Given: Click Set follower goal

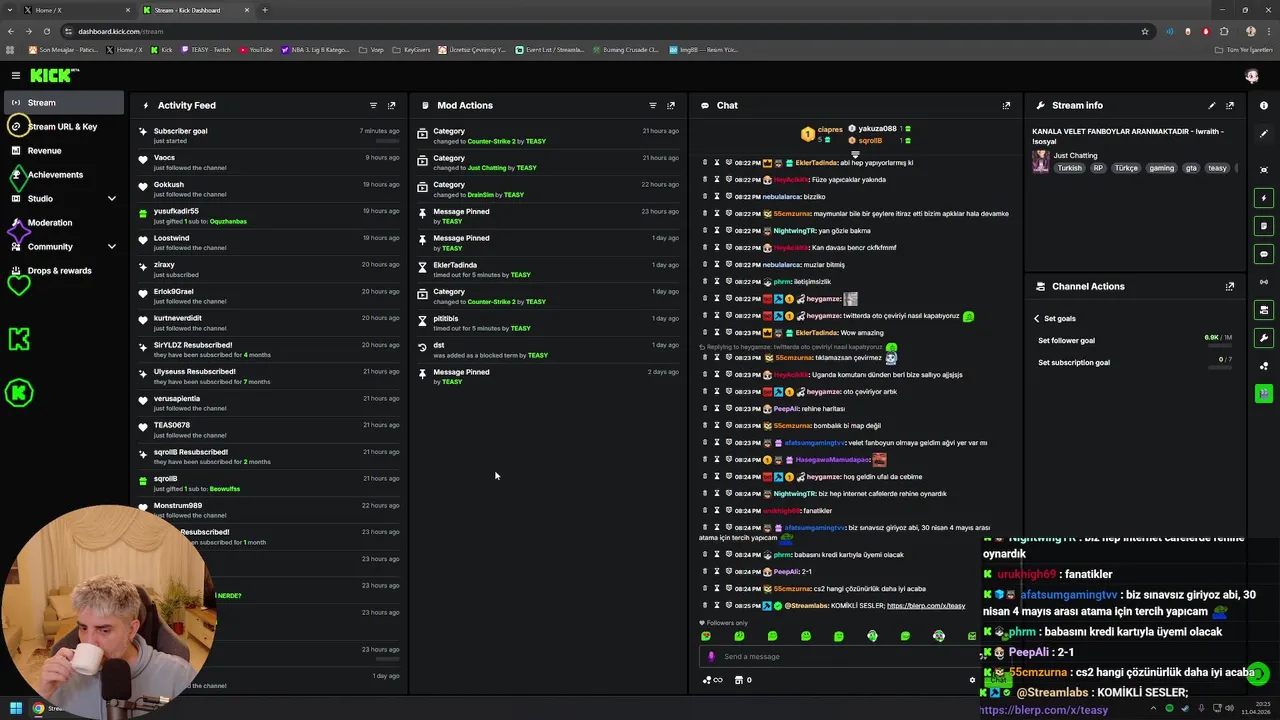Looking at the screenshot, I should [1066, 340].
